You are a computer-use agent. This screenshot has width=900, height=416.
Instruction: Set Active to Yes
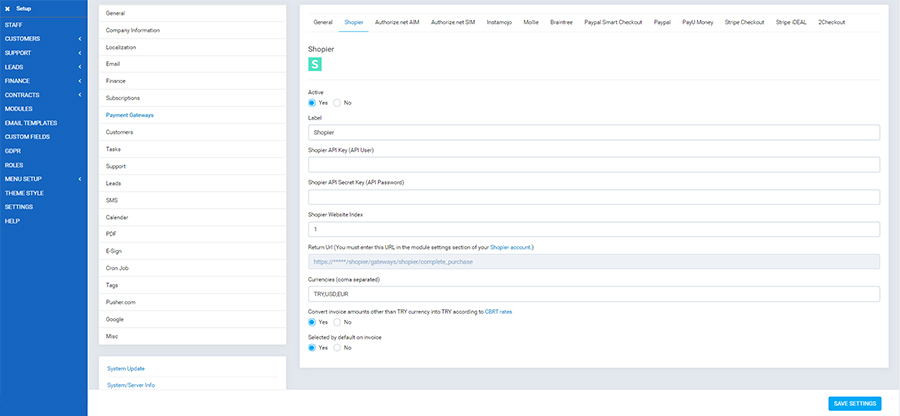point(312,103)
